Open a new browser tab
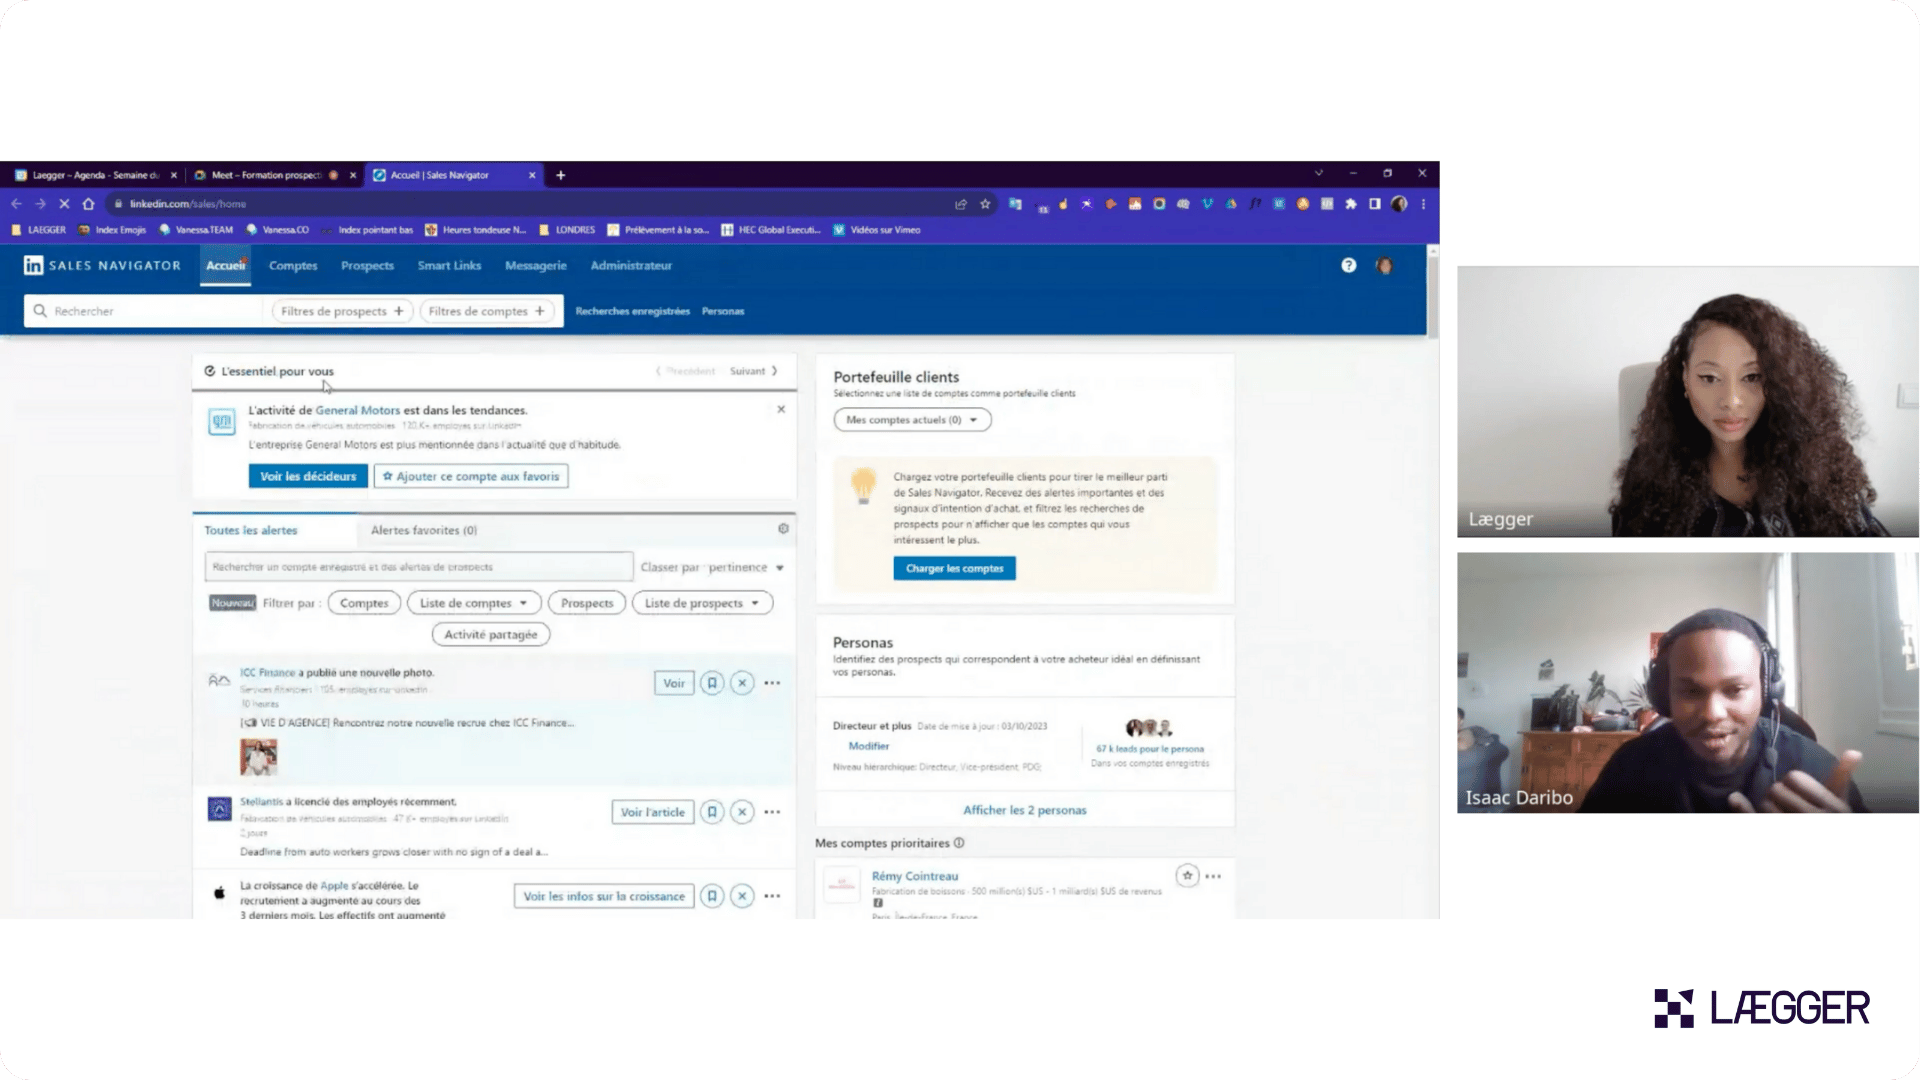1920x1080 pixels. pos(561,175)
